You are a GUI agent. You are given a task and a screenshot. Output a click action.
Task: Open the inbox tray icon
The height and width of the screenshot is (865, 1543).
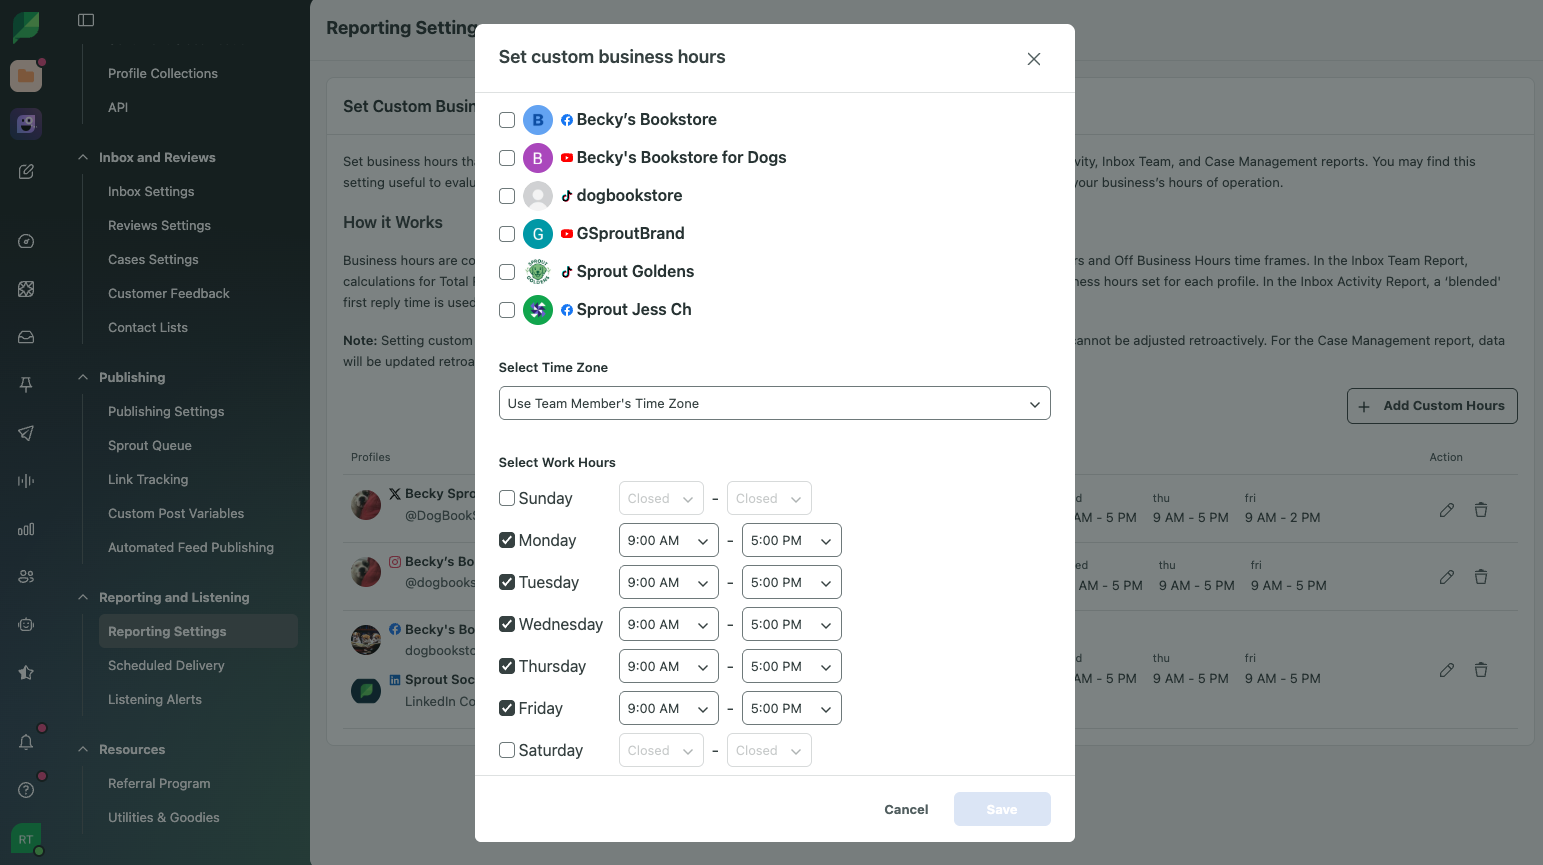click(26, 337)
